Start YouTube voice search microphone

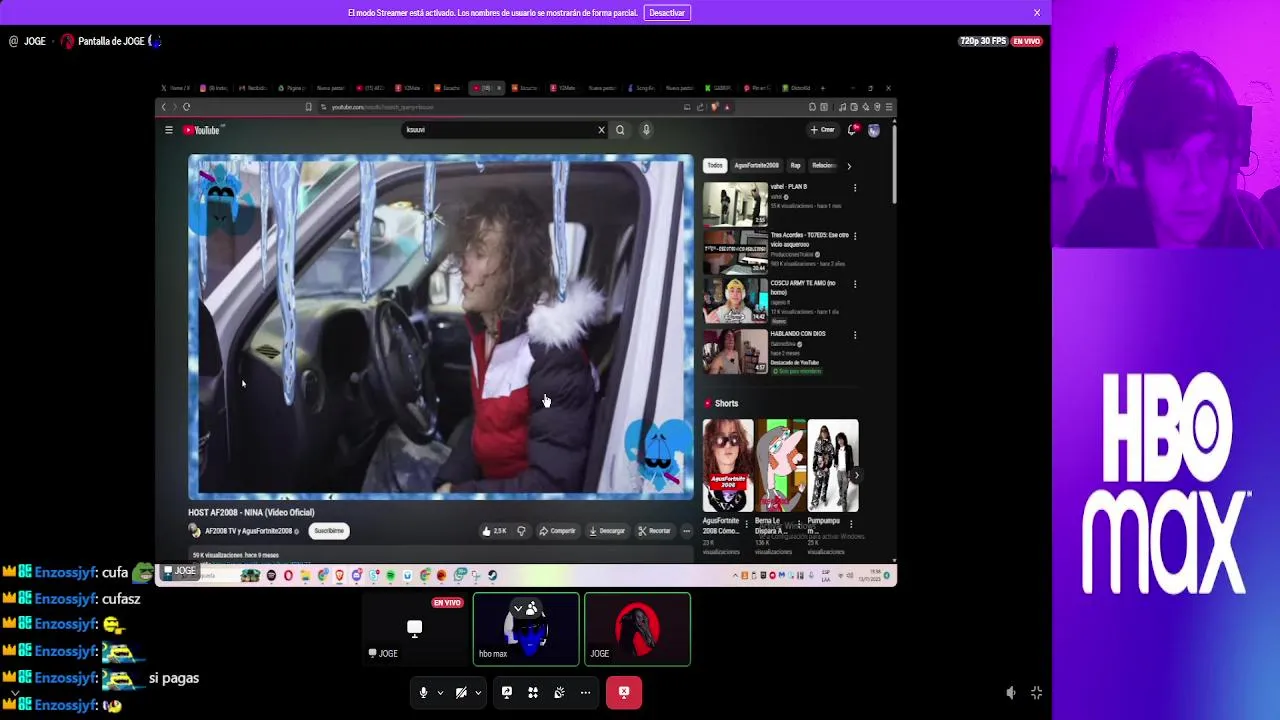click(x=646, y=130)
